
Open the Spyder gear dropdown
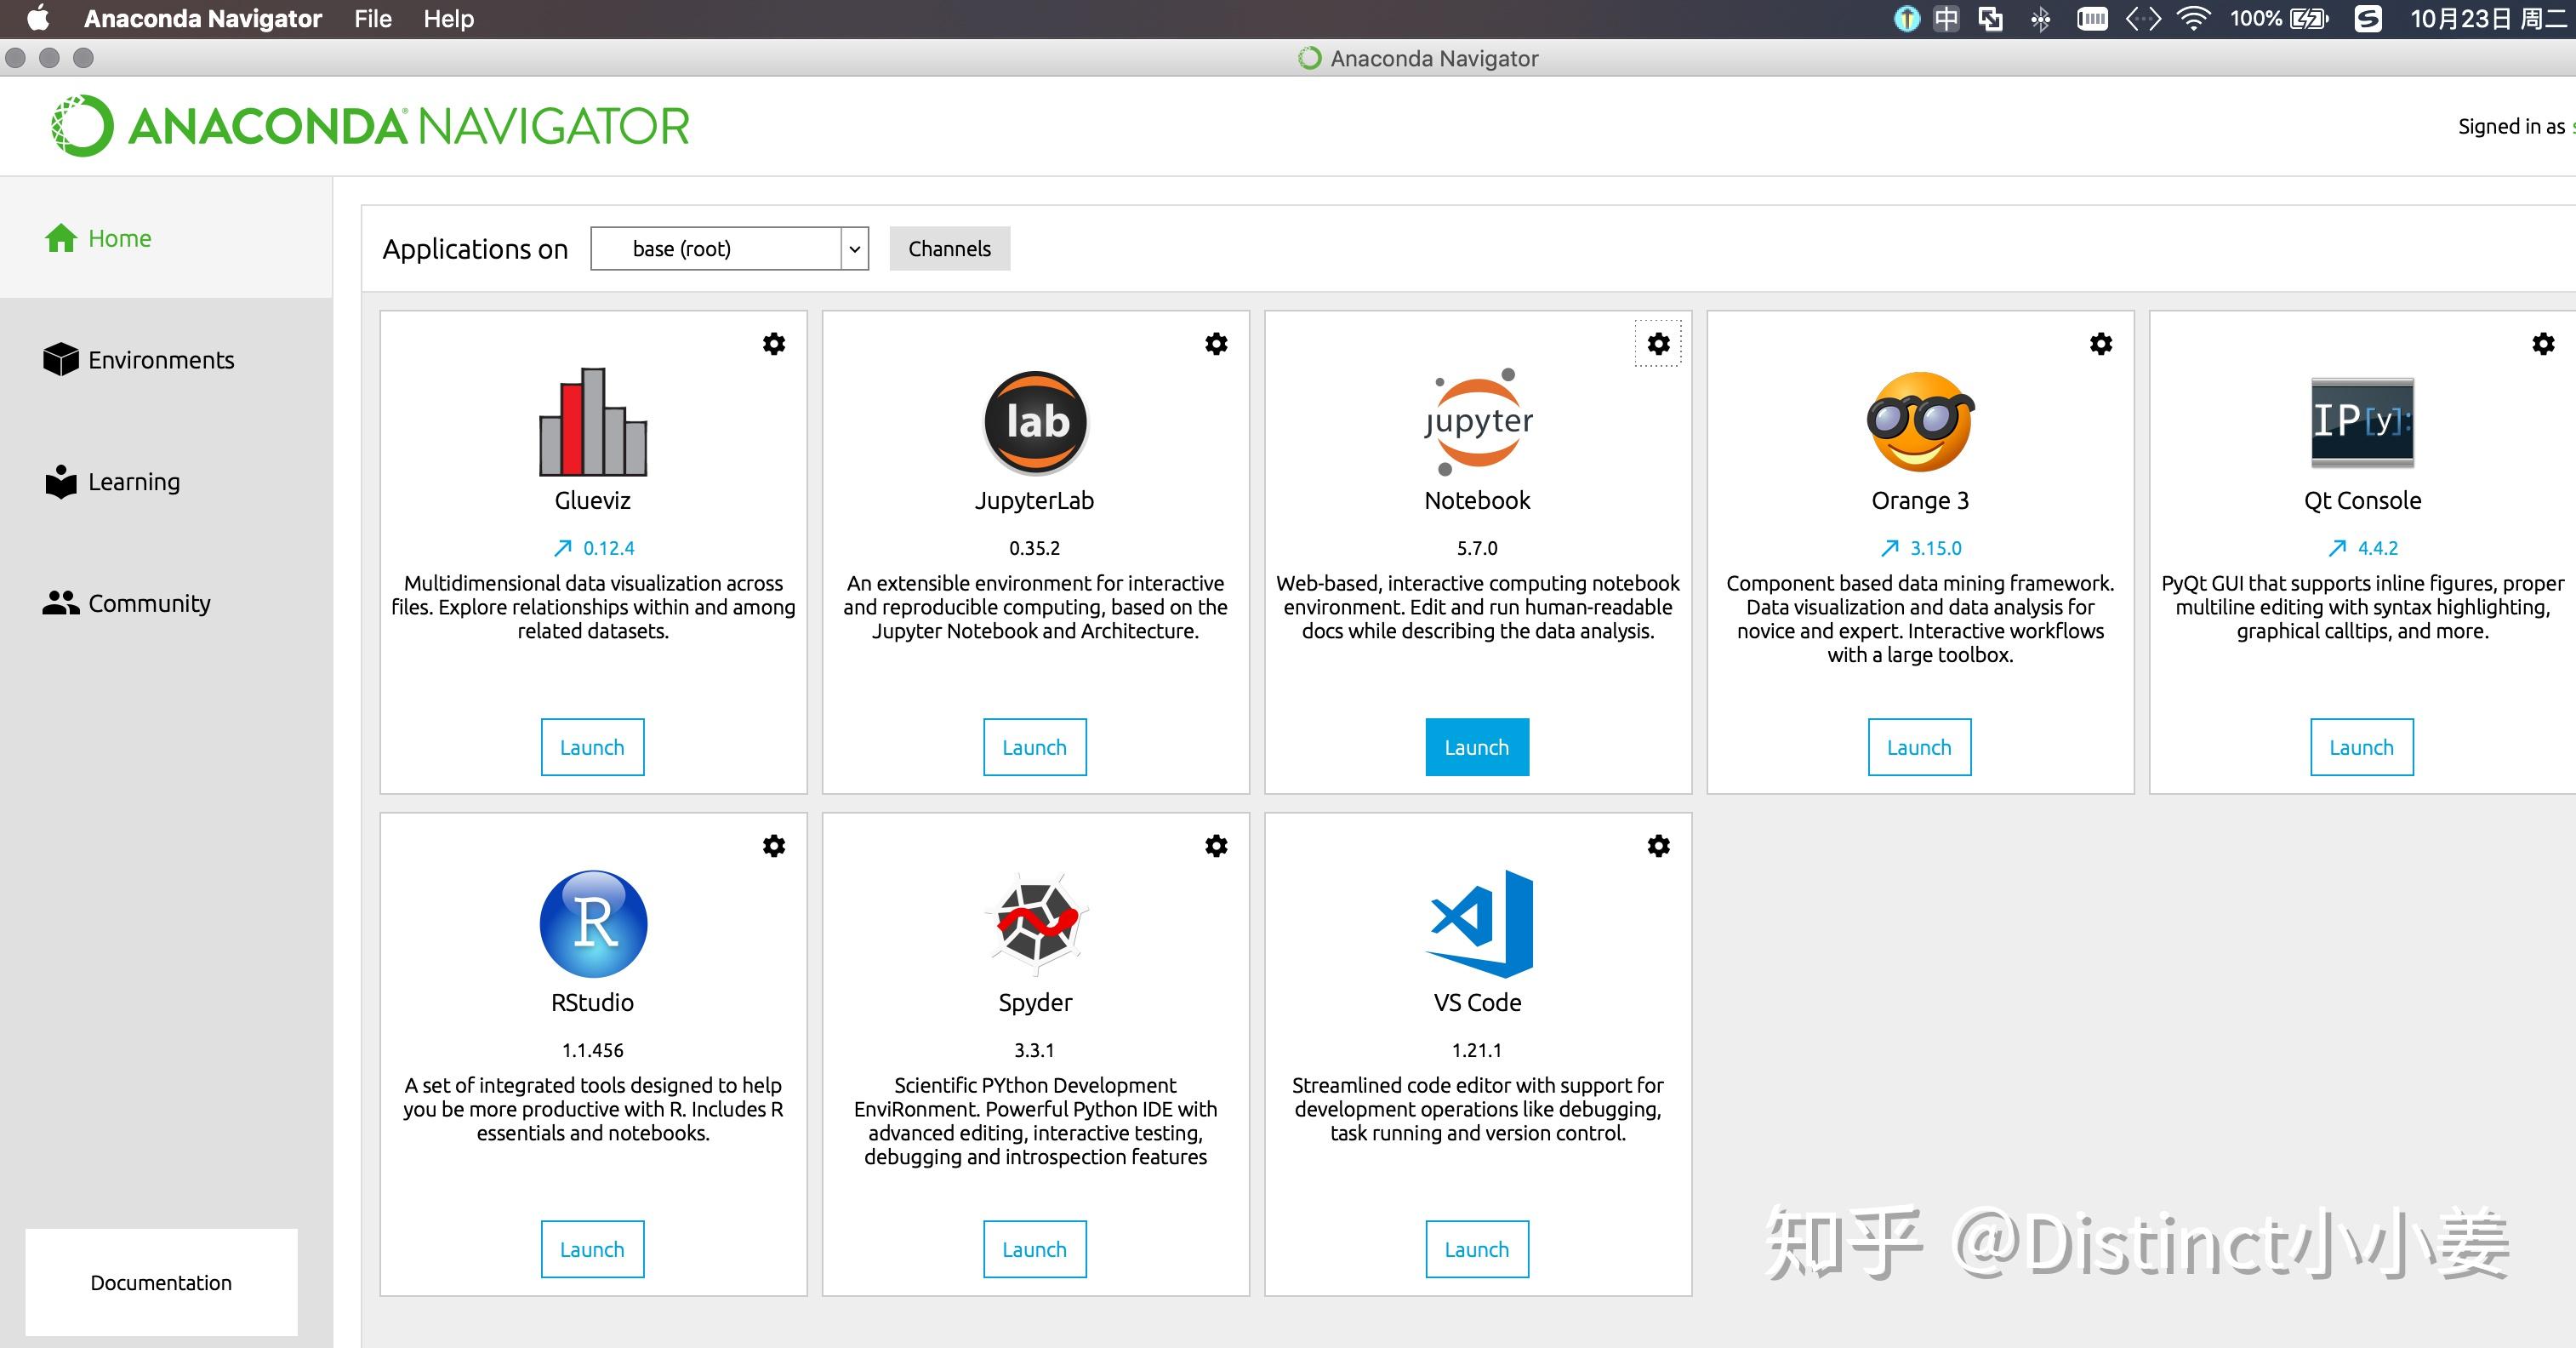pos(1216,846)
